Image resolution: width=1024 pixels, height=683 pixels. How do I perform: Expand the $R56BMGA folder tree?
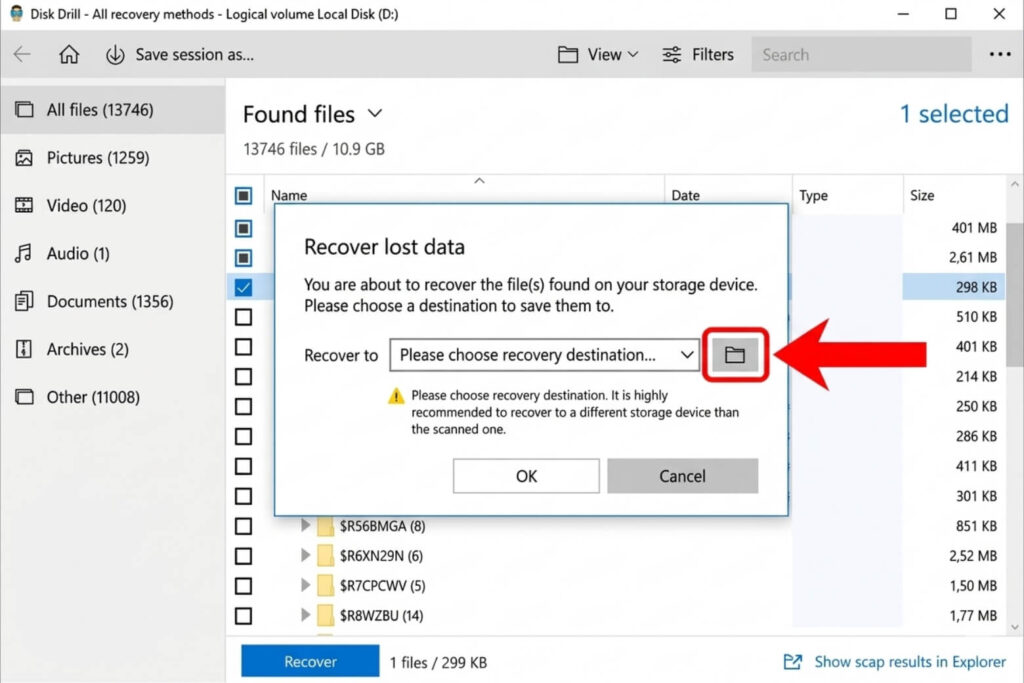click(x=306, y=526)
